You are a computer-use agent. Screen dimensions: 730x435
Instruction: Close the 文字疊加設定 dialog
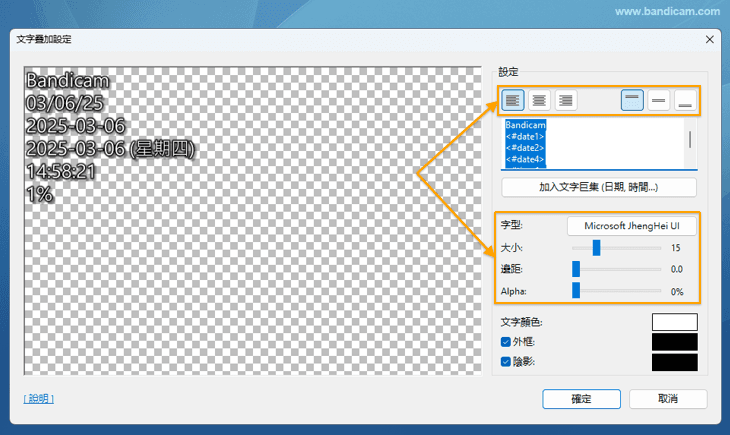(x=710, y=39)
